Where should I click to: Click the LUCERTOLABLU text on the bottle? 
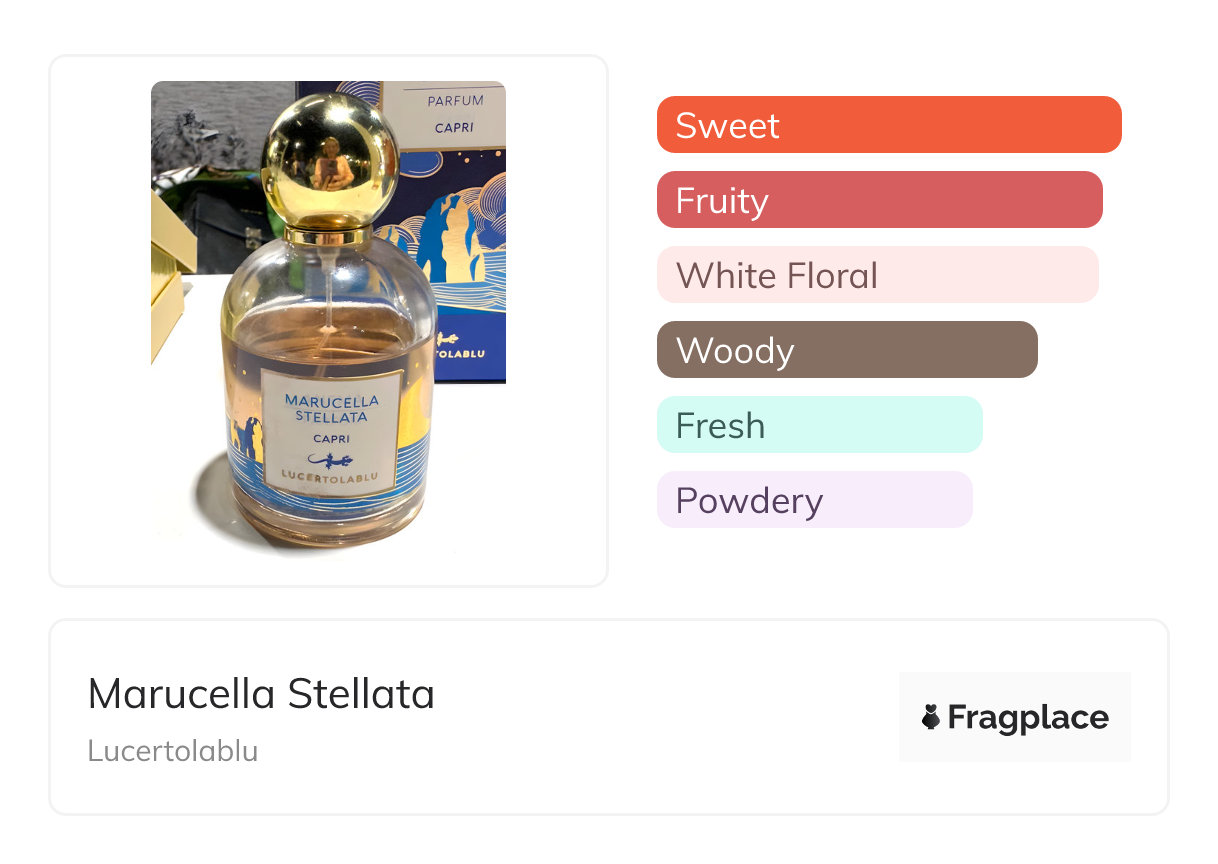click(x=330, y=478)
